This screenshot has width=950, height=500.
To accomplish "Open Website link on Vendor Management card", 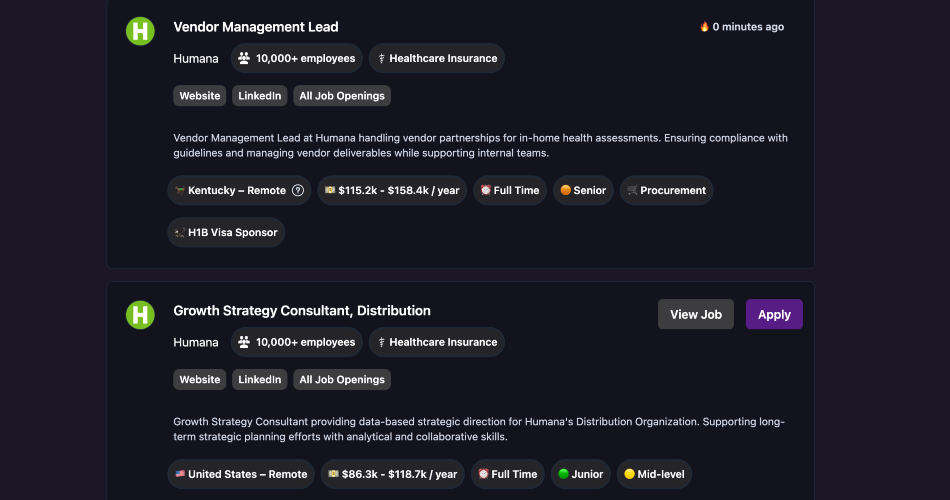I will pos(200,96).
